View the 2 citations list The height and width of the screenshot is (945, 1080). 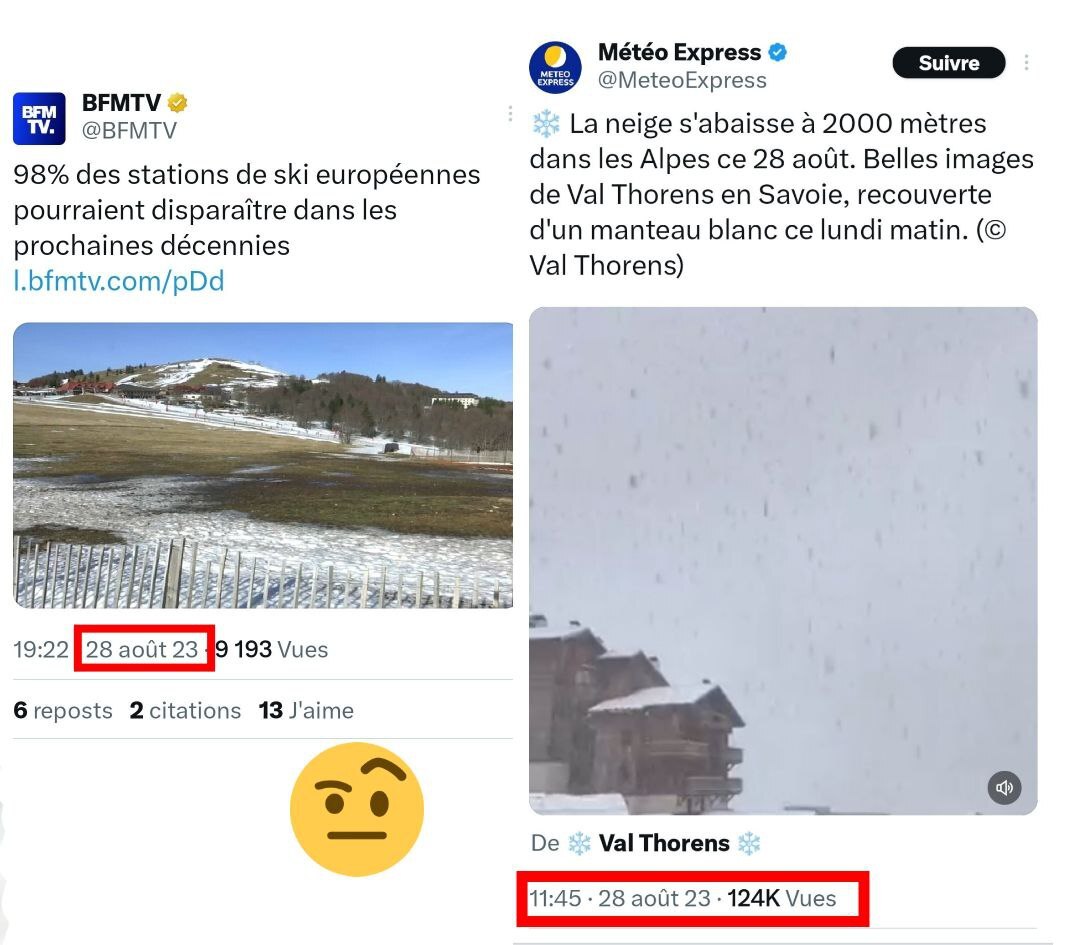coord(185,711)
